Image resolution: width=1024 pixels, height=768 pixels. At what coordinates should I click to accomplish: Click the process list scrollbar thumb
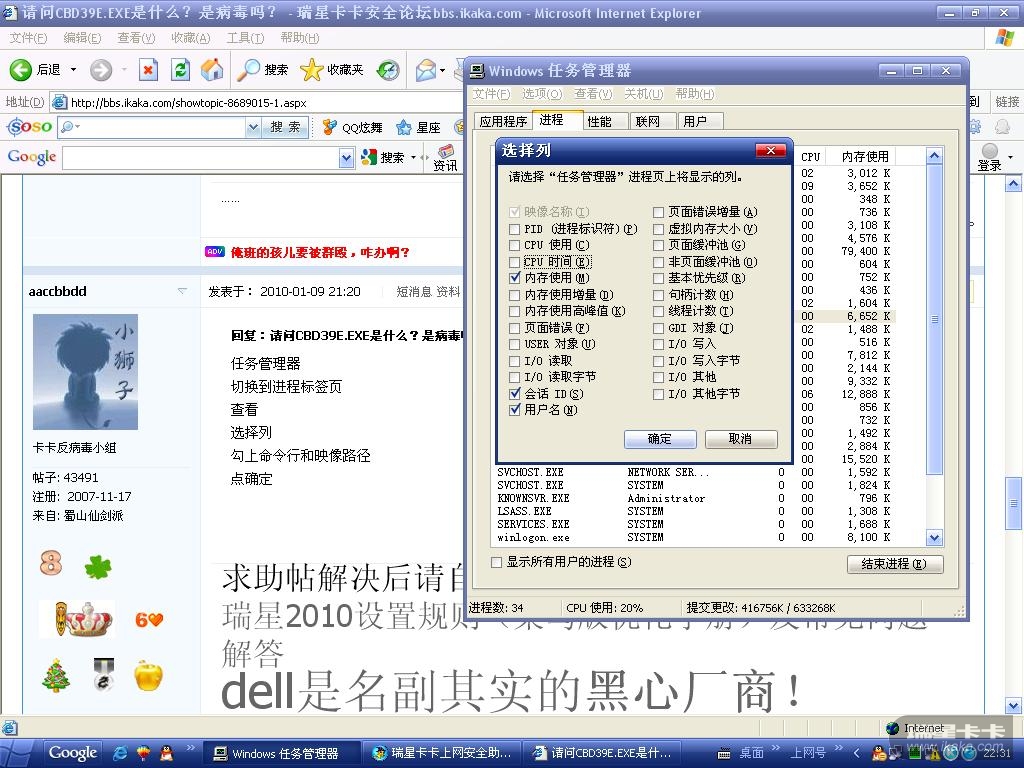point(935,319)
